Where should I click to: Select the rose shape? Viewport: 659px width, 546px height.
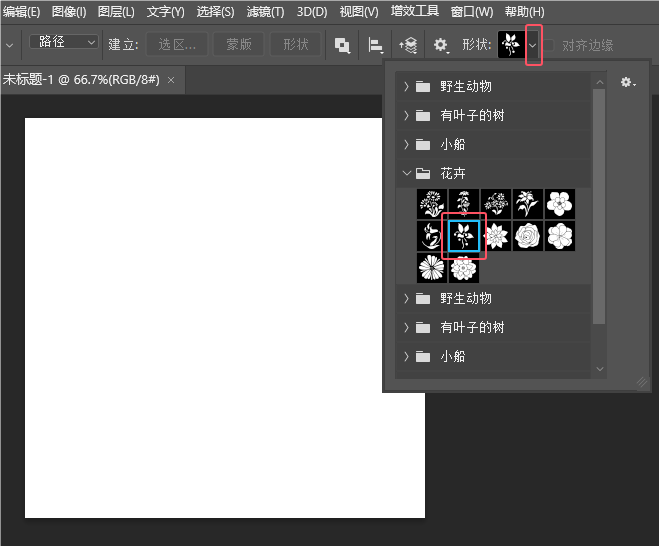[528, 236]
